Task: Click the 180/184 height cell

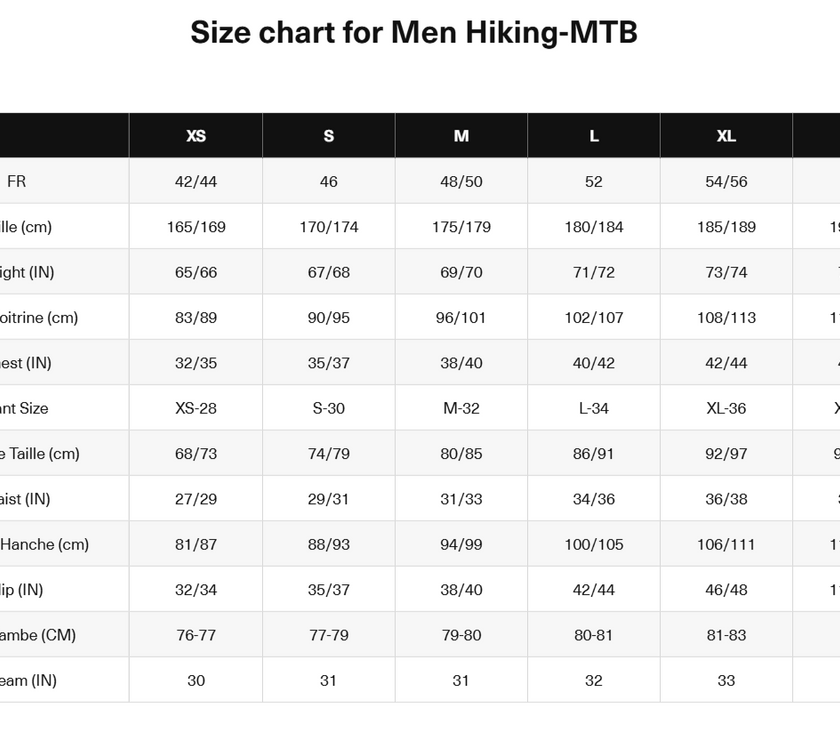Action: pyautogui.click(x=594, y=227)
